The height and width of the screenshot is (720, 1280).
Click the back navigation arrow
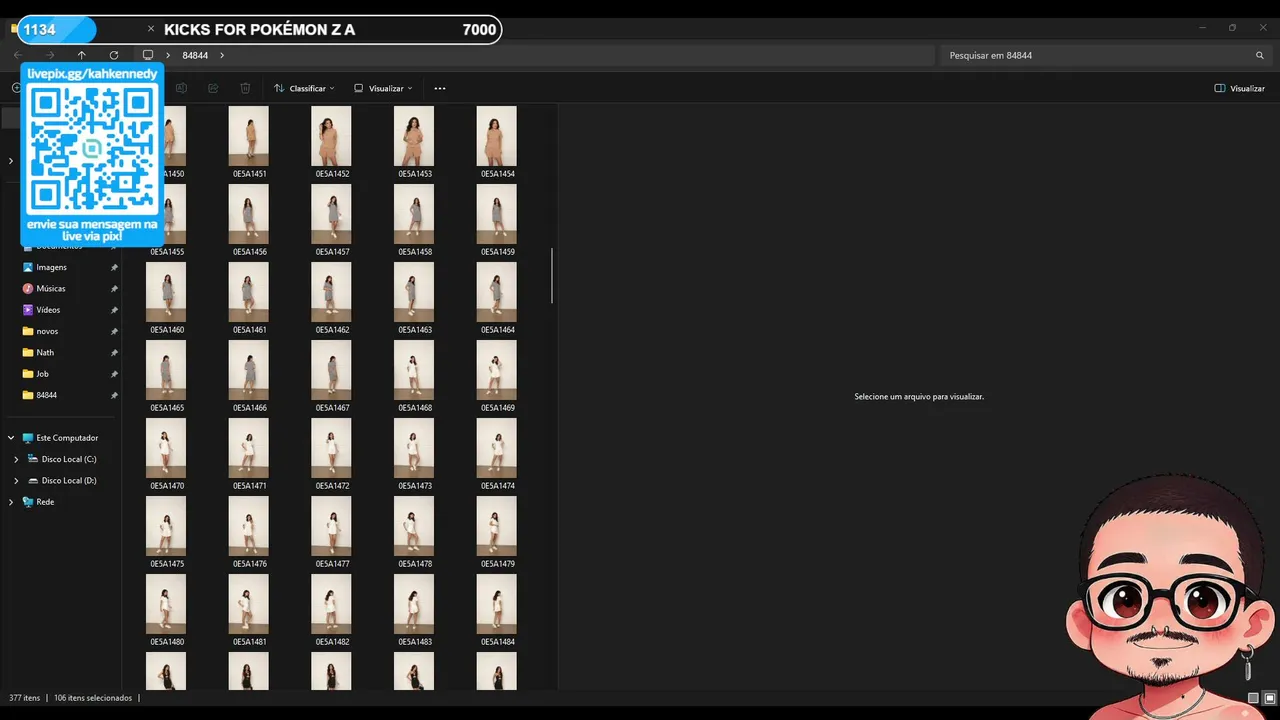pyautogui.click(x=17, y=55)
